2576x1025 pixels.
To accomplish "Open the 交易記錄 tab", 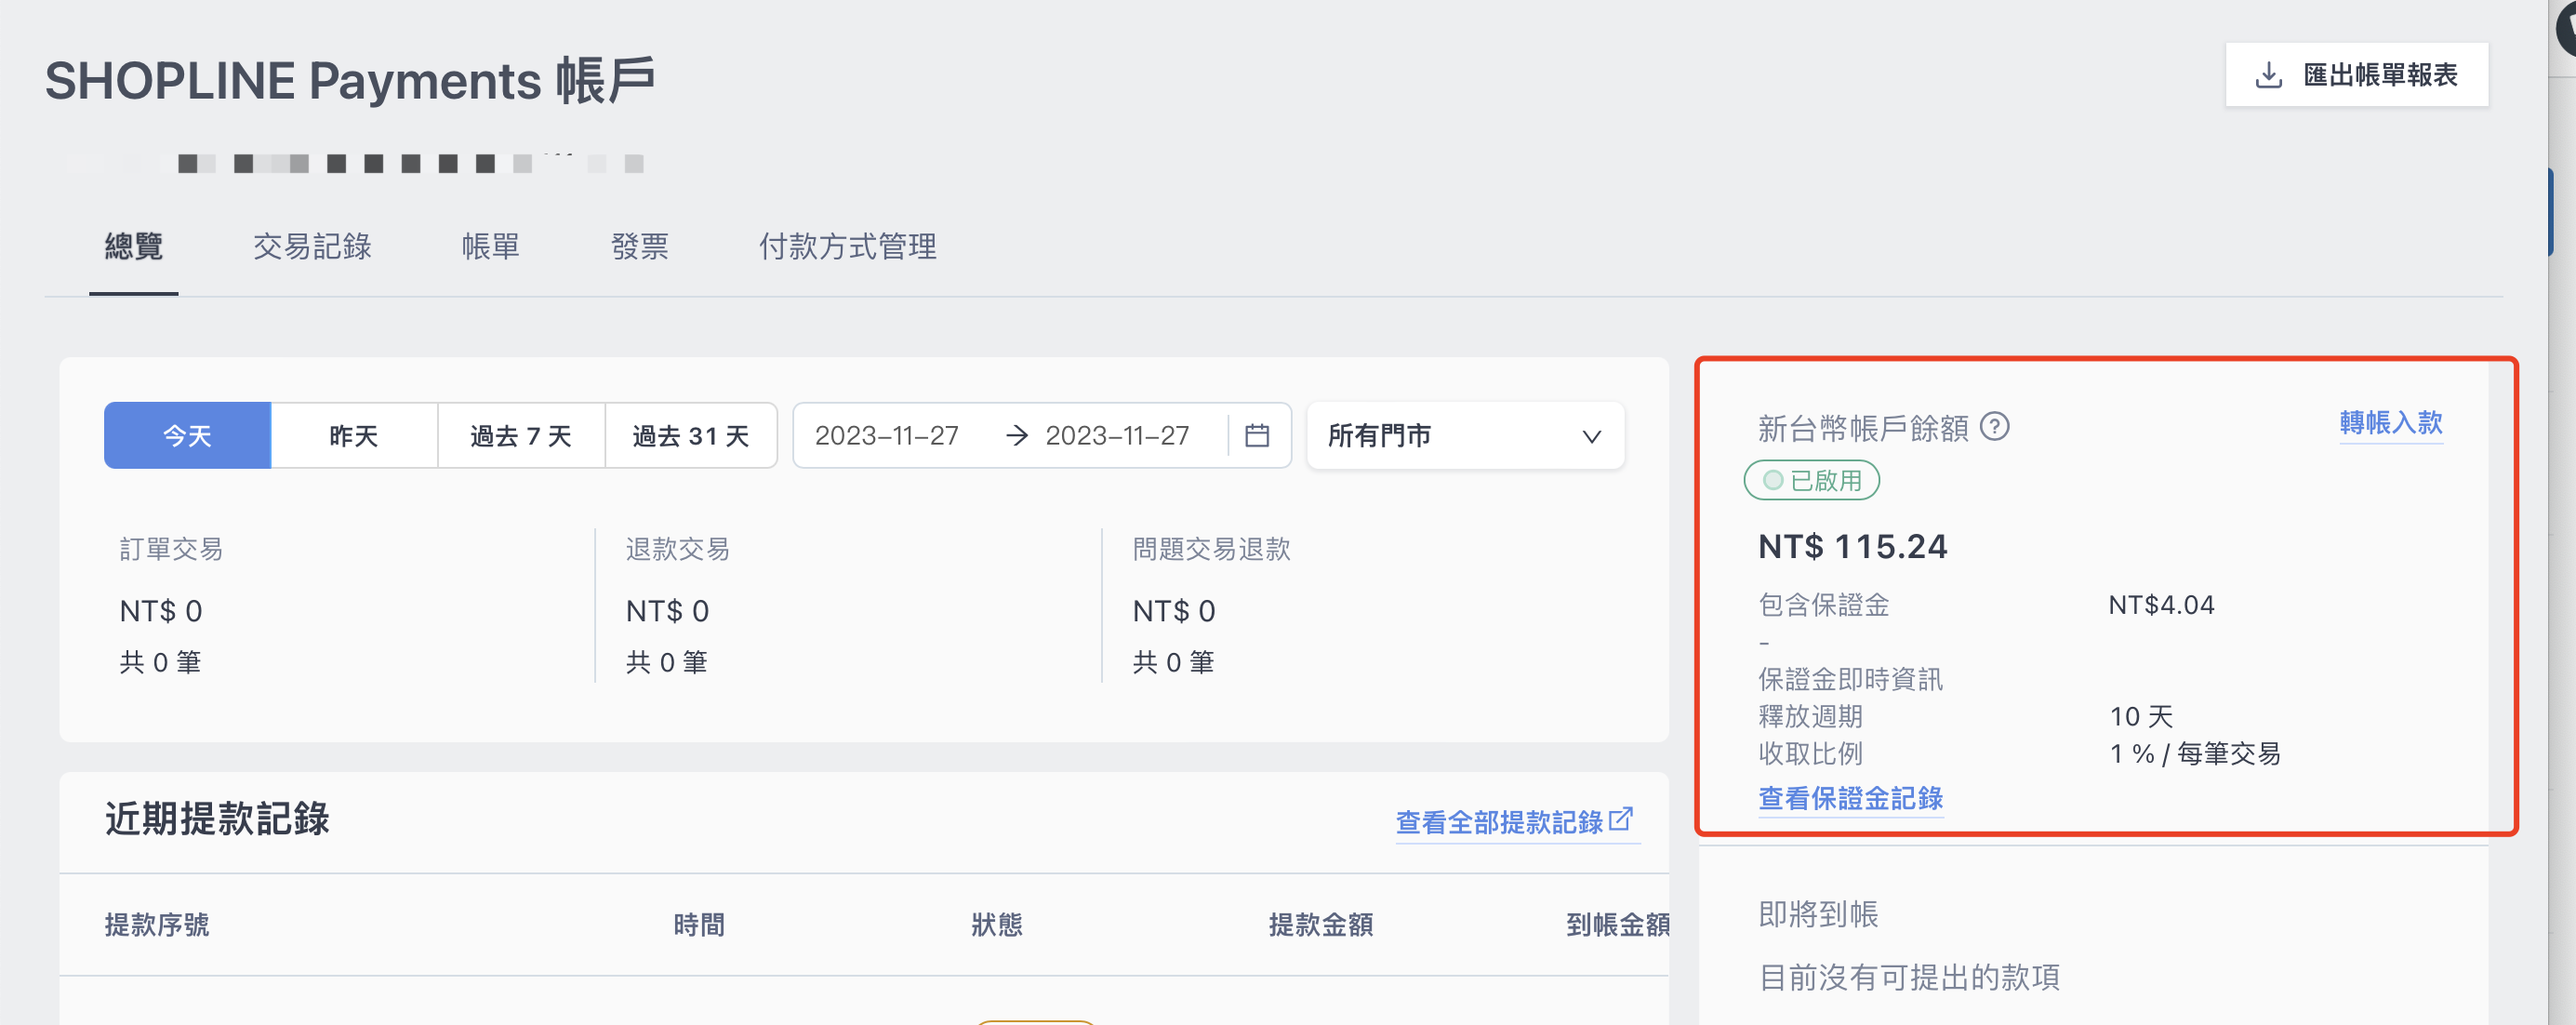I will pos(312,246).
